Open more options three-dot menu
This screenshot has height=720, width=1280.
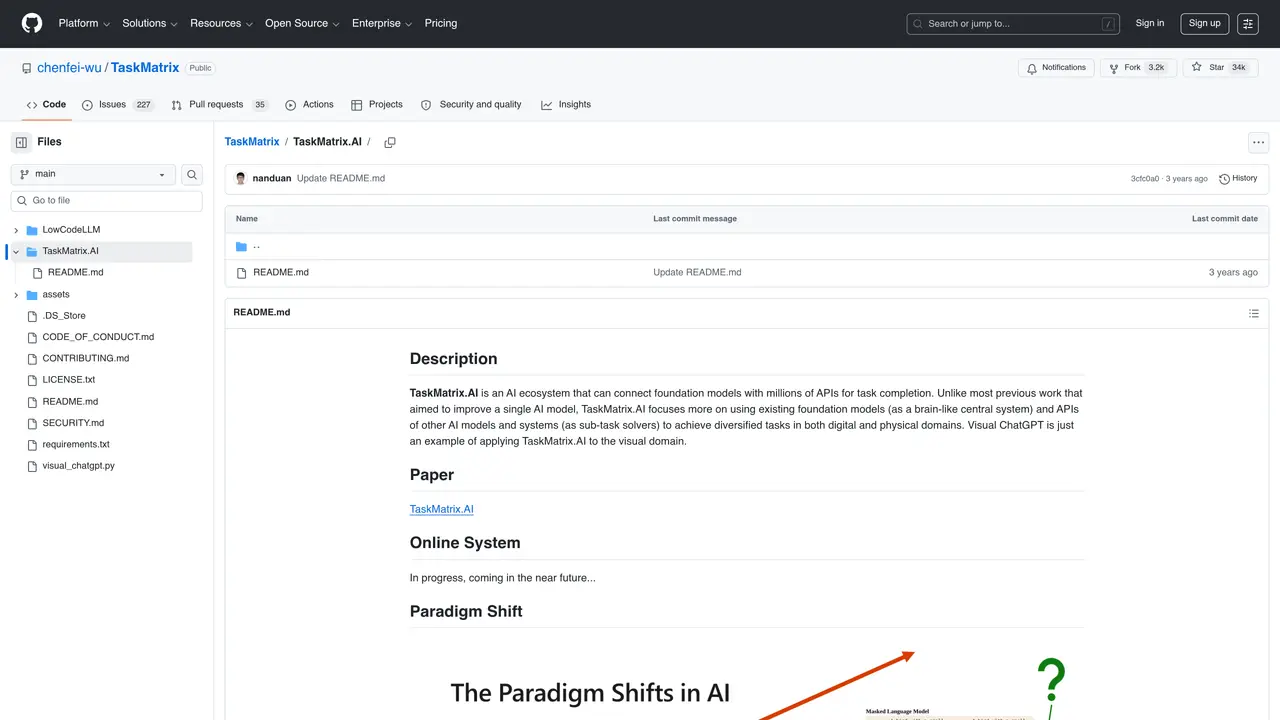[1258, 142]
